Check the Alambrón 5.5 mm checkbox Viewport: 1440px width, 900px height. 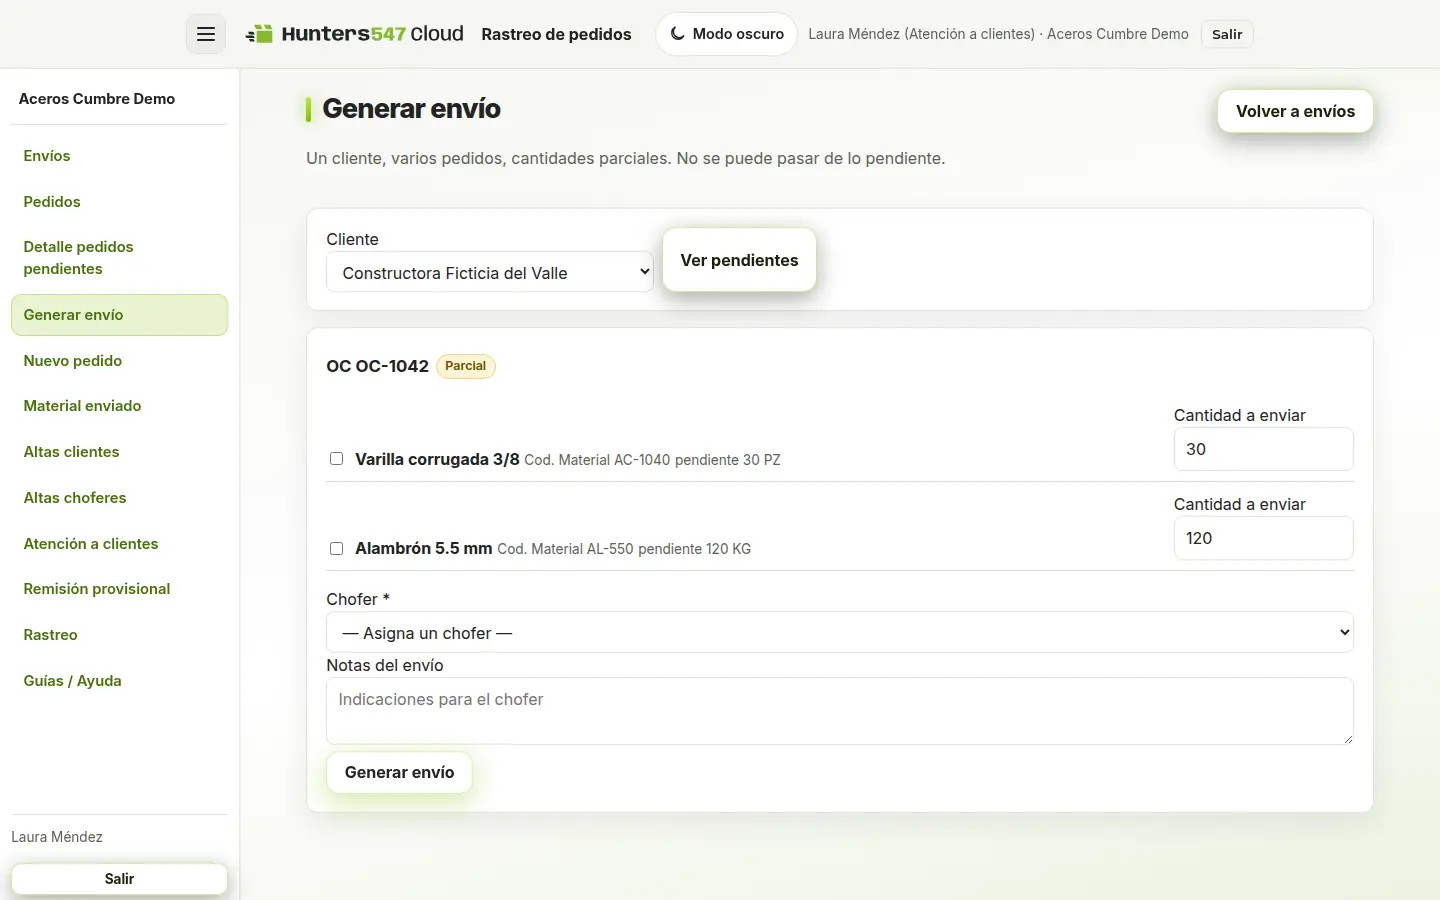[x=336, y=548]
